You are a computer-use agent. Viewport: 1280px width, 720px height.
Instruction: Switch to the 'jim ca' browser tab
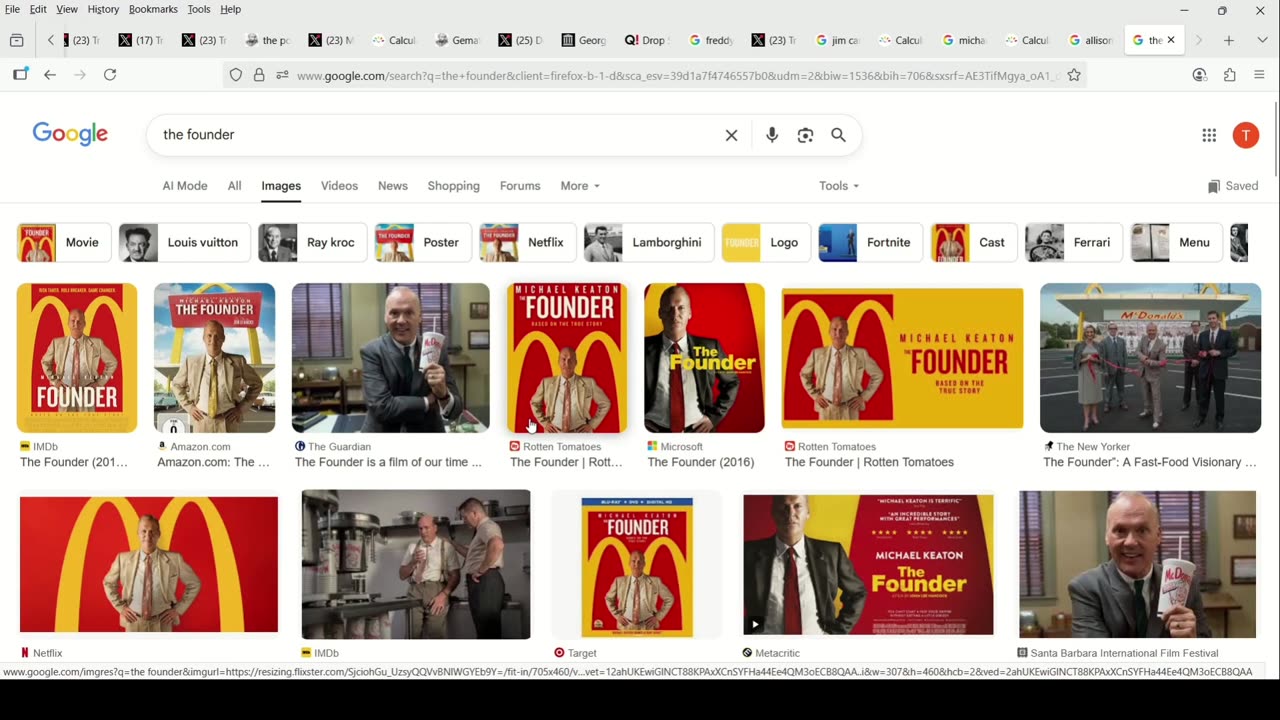point(838,40)
